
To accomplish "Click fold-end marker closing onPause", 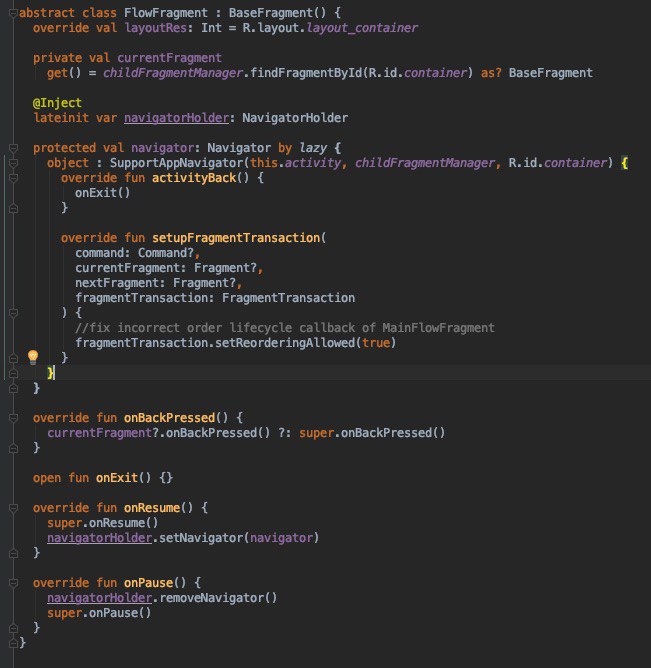I will click(13, 628).
